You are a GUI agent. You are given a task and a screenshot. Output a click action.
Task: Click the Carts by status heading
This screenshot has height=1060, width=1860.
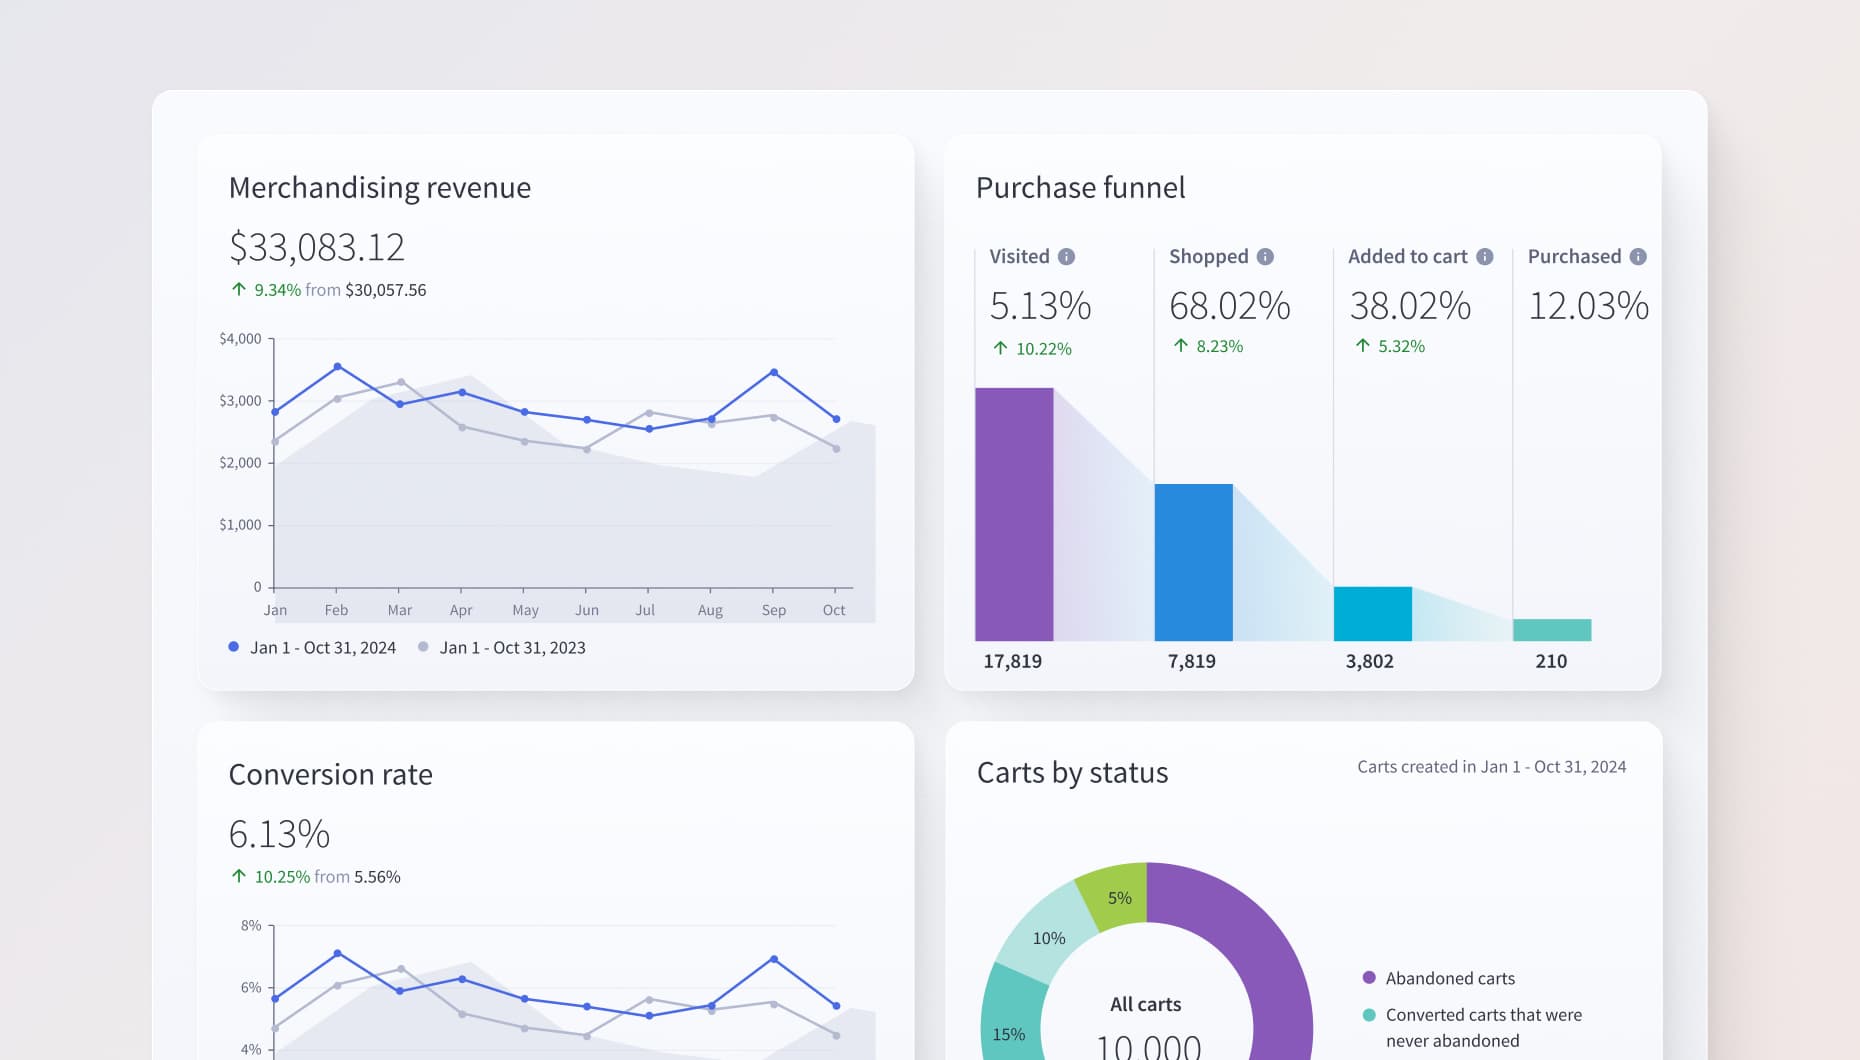1072,773
